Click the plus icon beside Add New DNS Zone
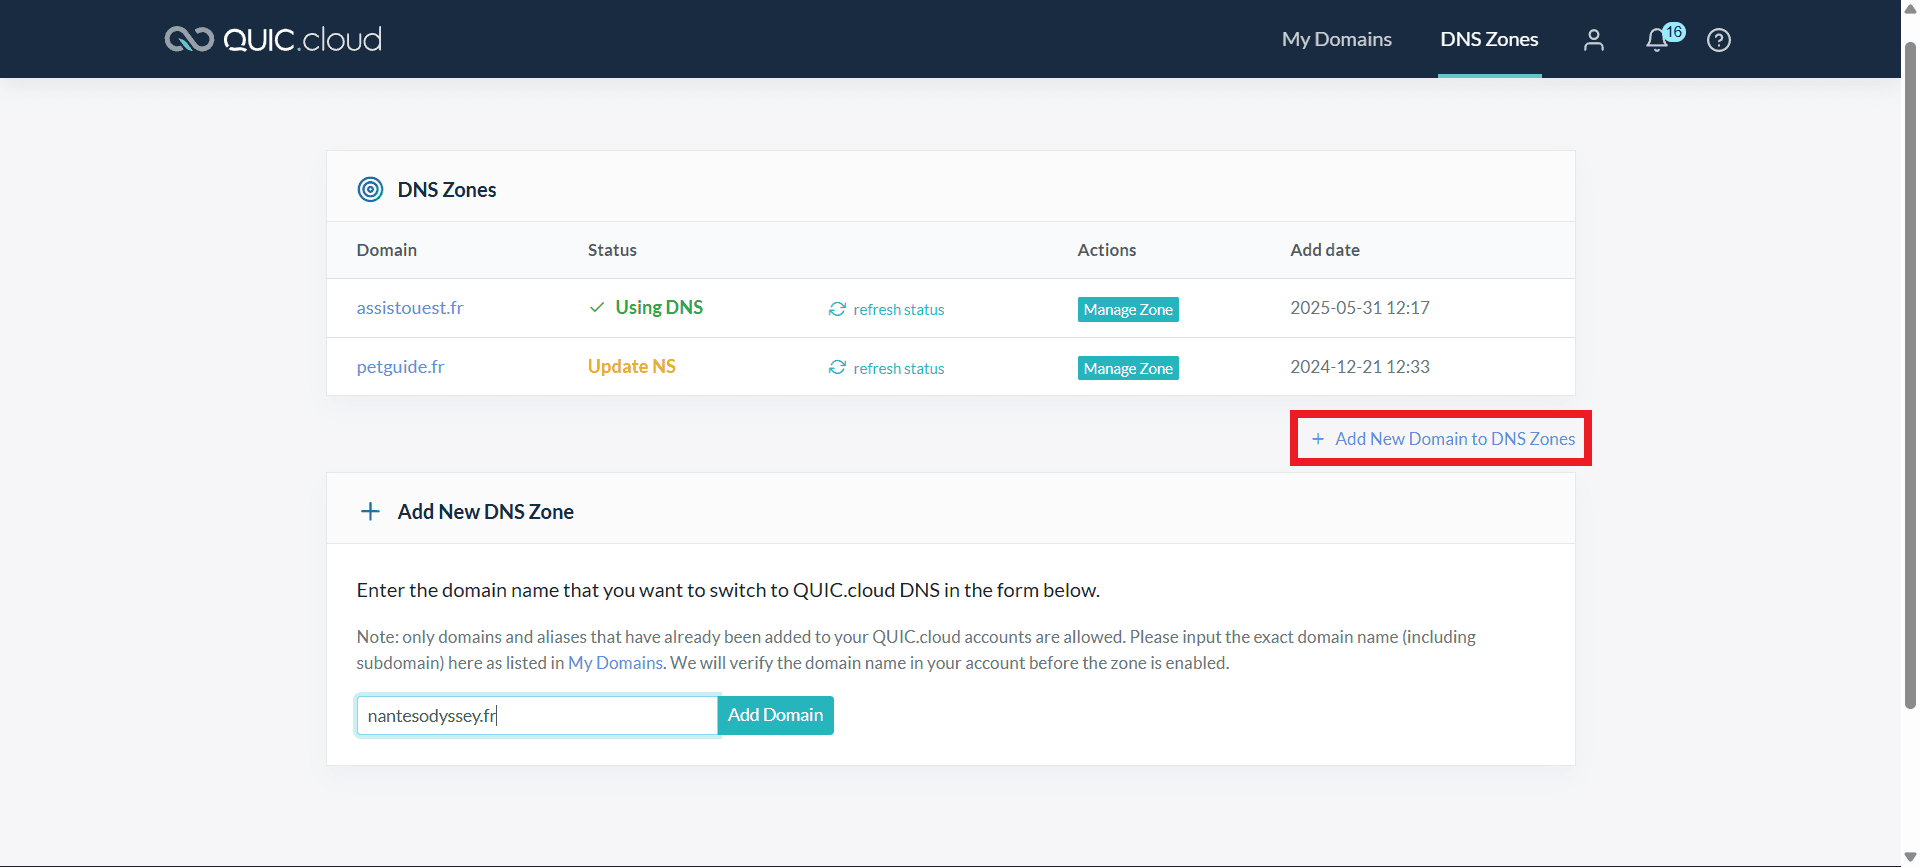Image resolution: width=1920 pixels, height=867 pixels. pos(370,512)
